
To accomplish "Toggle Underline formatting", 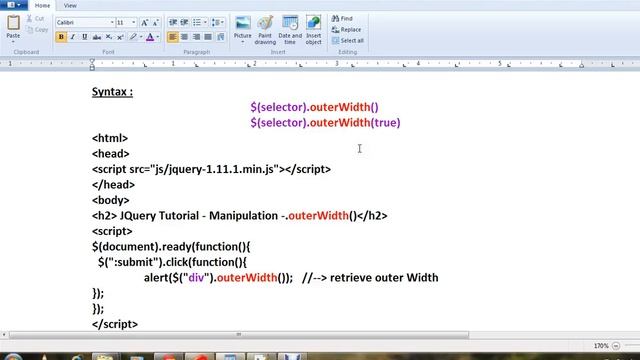I will 84,37.
